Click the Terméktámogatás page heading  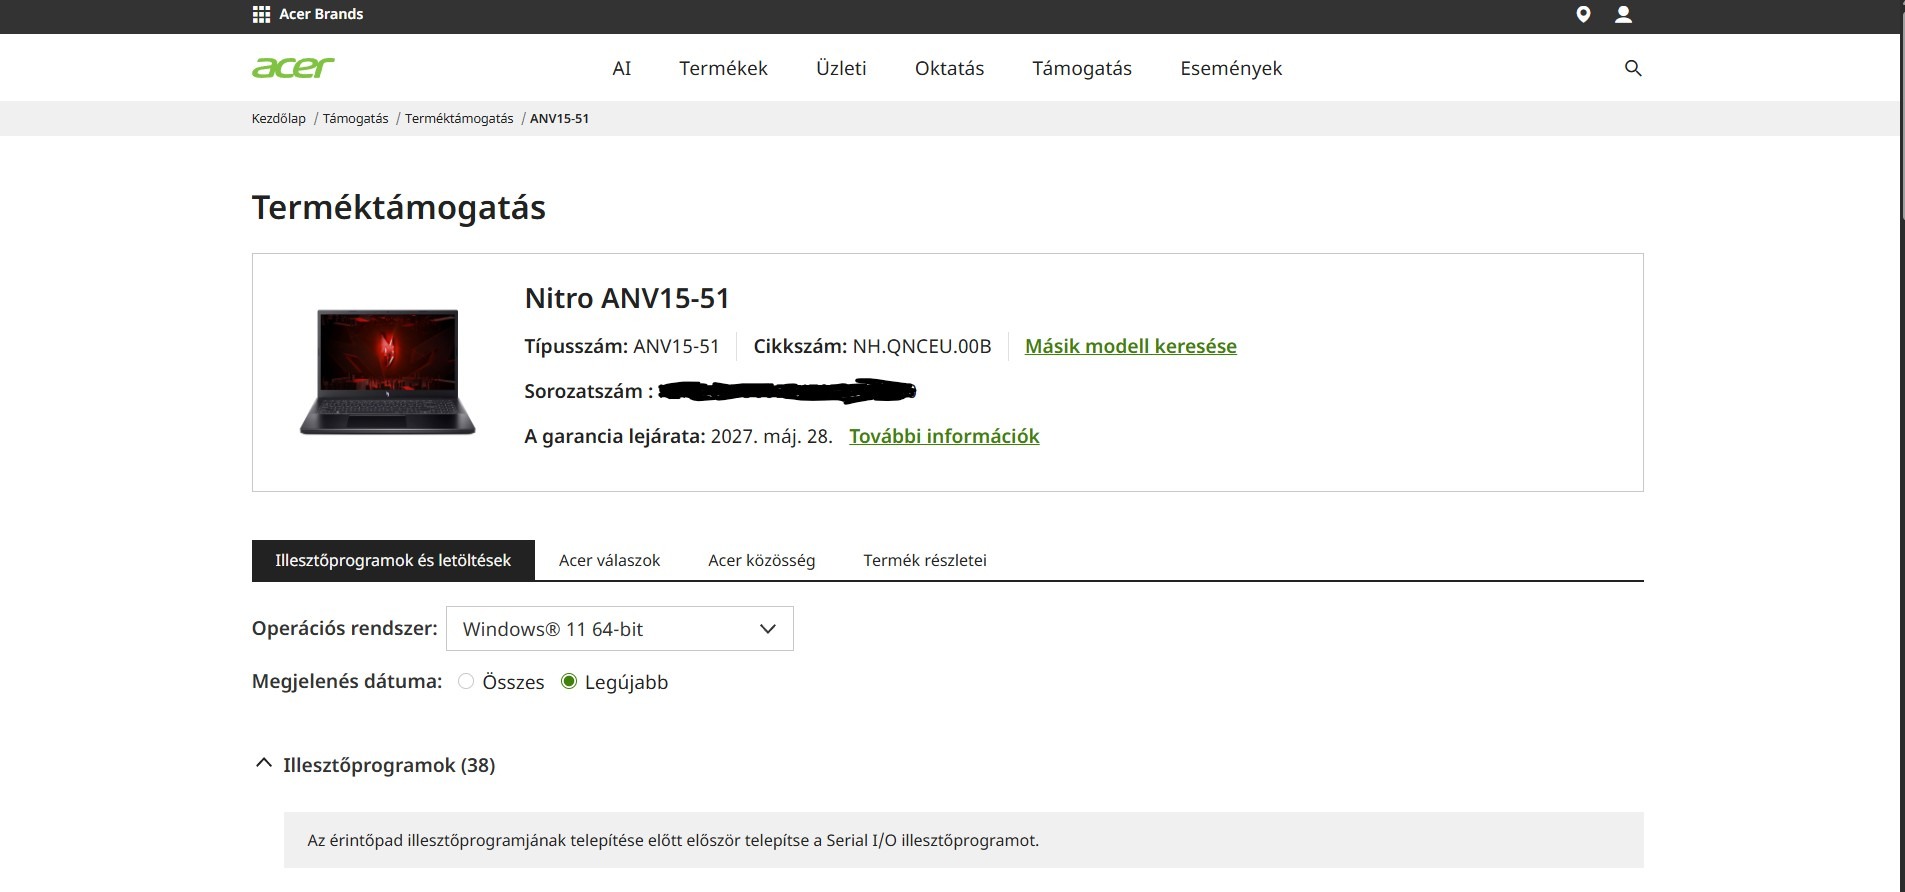pyautogui.click(x=399, y=207)
